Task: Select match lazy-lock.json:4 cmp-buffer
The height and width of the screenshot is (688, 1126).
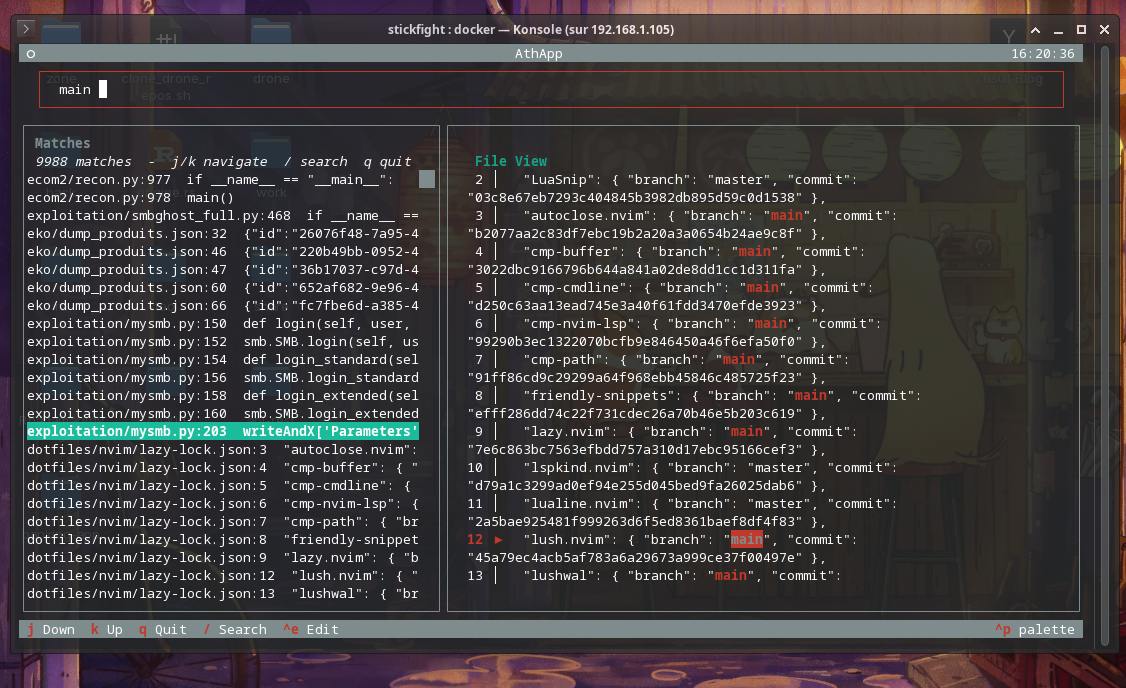Action: click(x=223, y=468)
